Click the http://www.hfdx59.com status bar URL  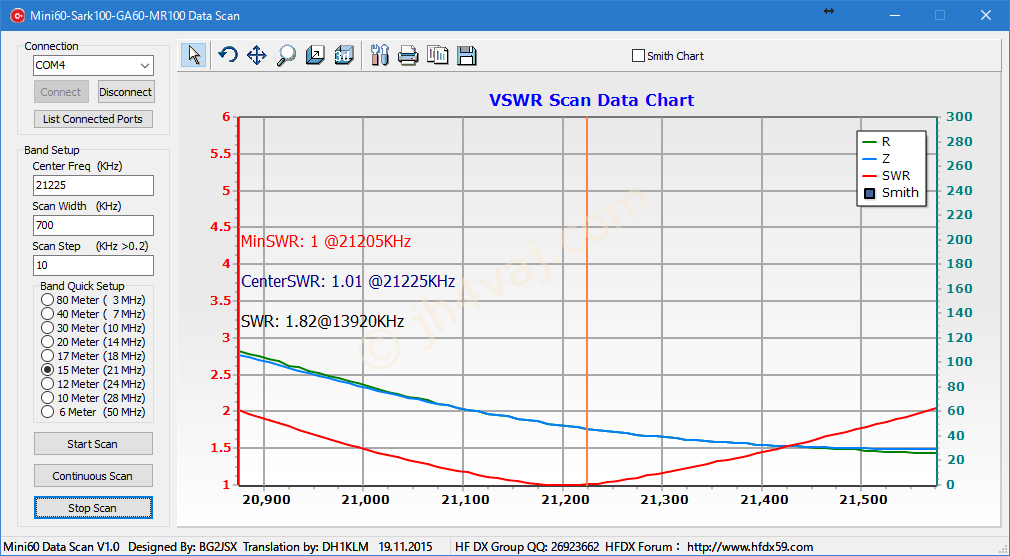click(750, 547)
